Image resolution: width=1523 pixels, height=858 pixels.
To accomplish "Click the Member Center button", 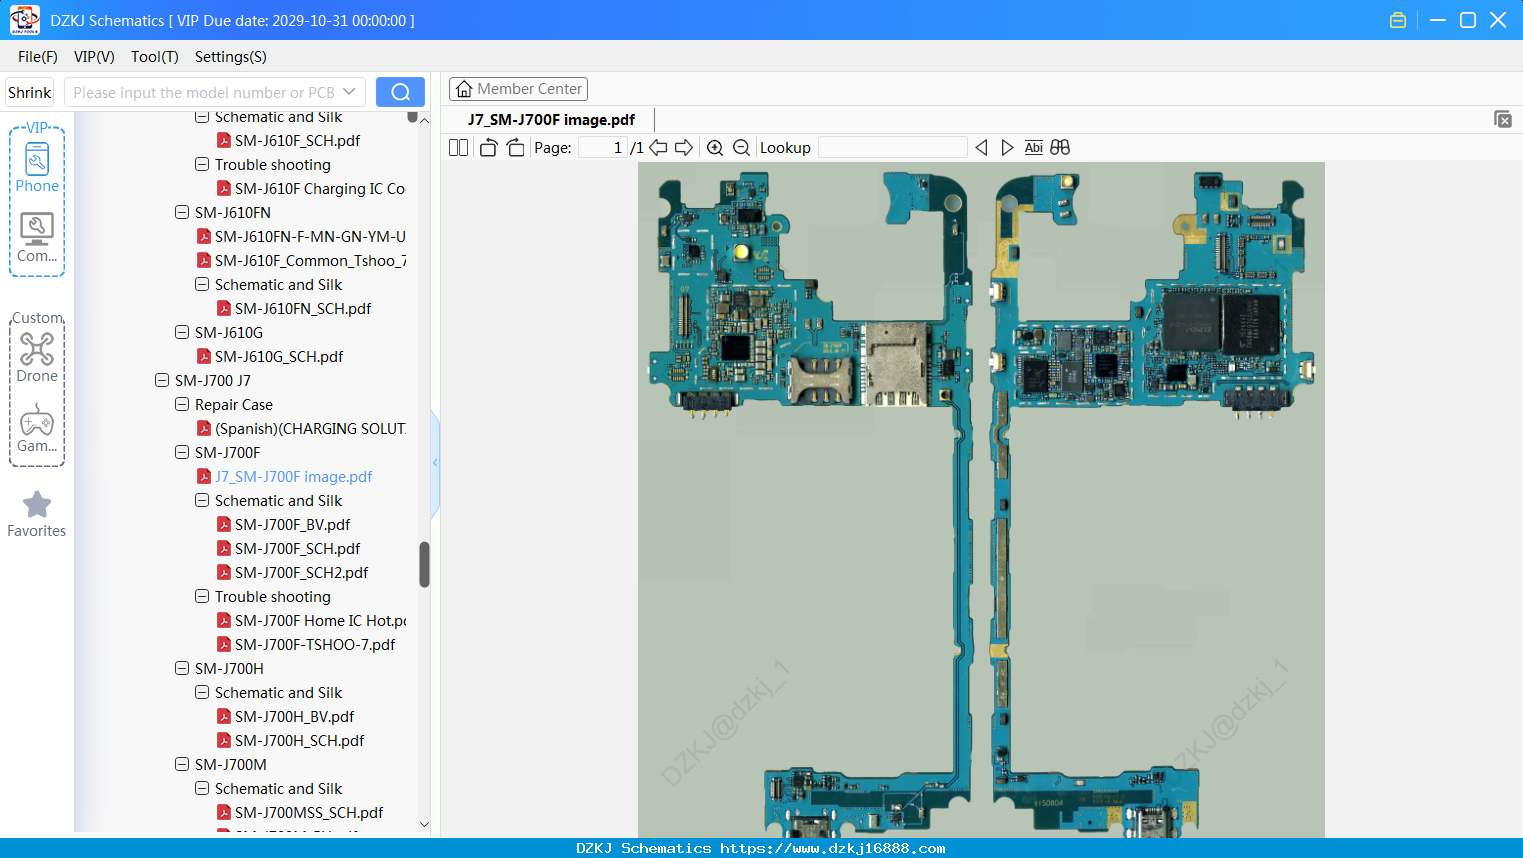I will (518, 89).
